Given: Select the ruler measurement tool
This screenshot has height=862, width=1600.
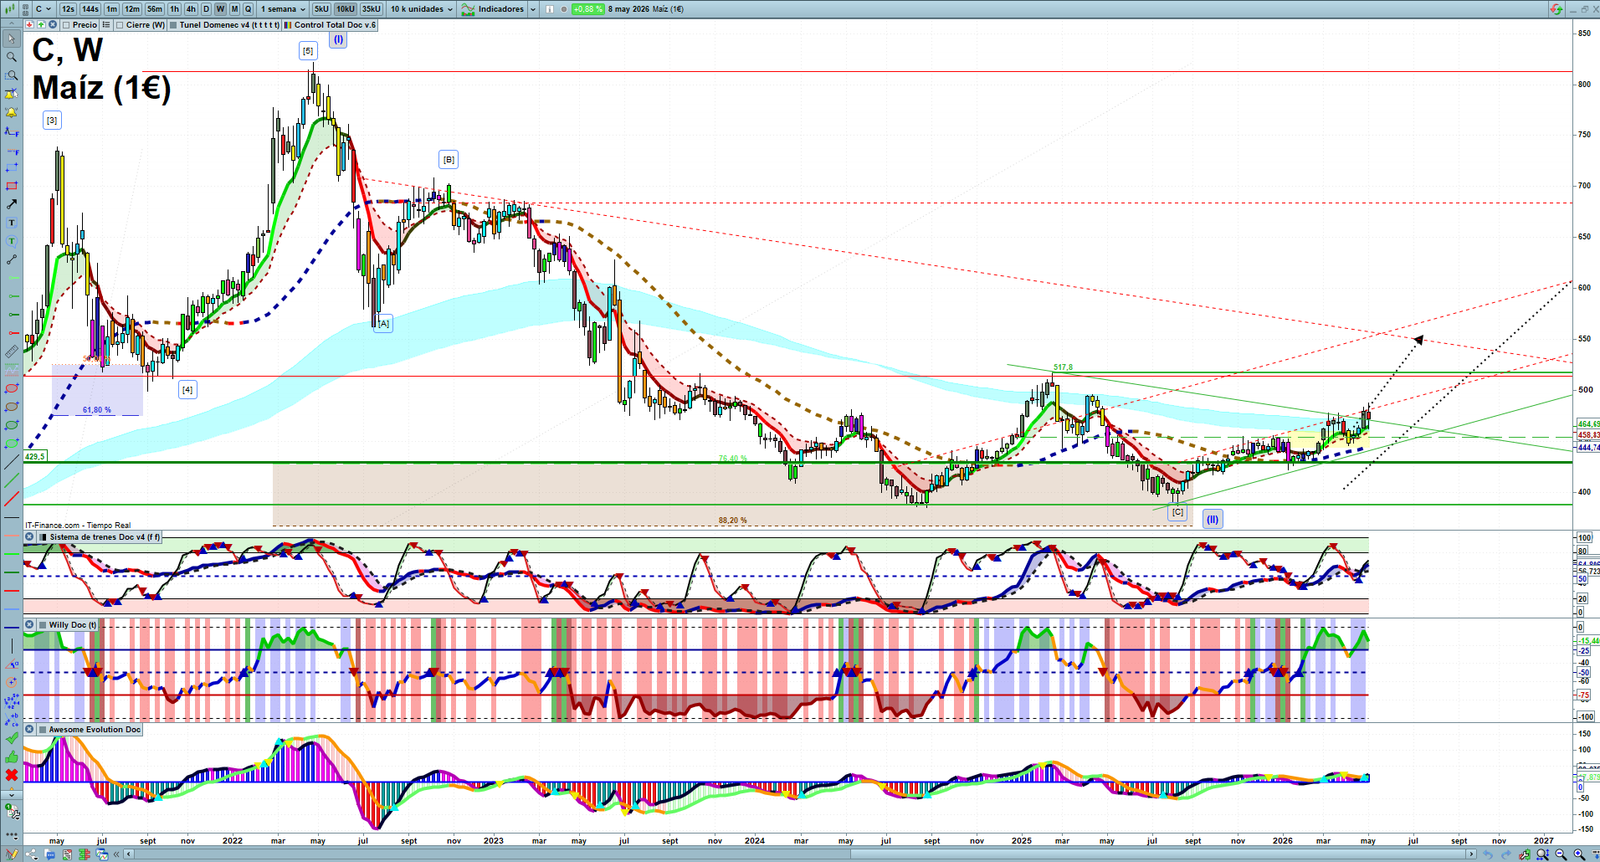Looking at the screenshot, I should (x=12, y=351).
